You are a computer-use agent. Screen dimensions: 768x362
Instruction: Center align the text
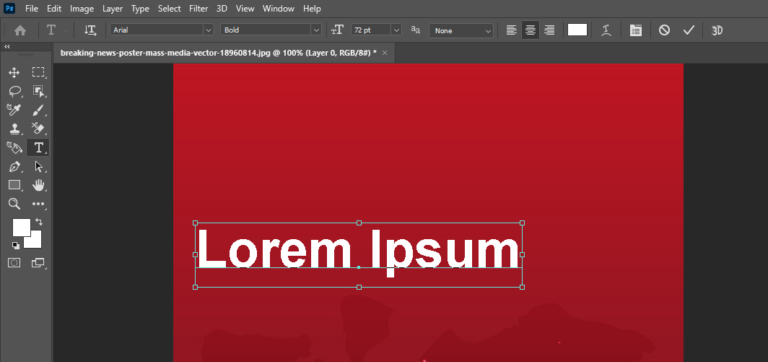point(530,30)
